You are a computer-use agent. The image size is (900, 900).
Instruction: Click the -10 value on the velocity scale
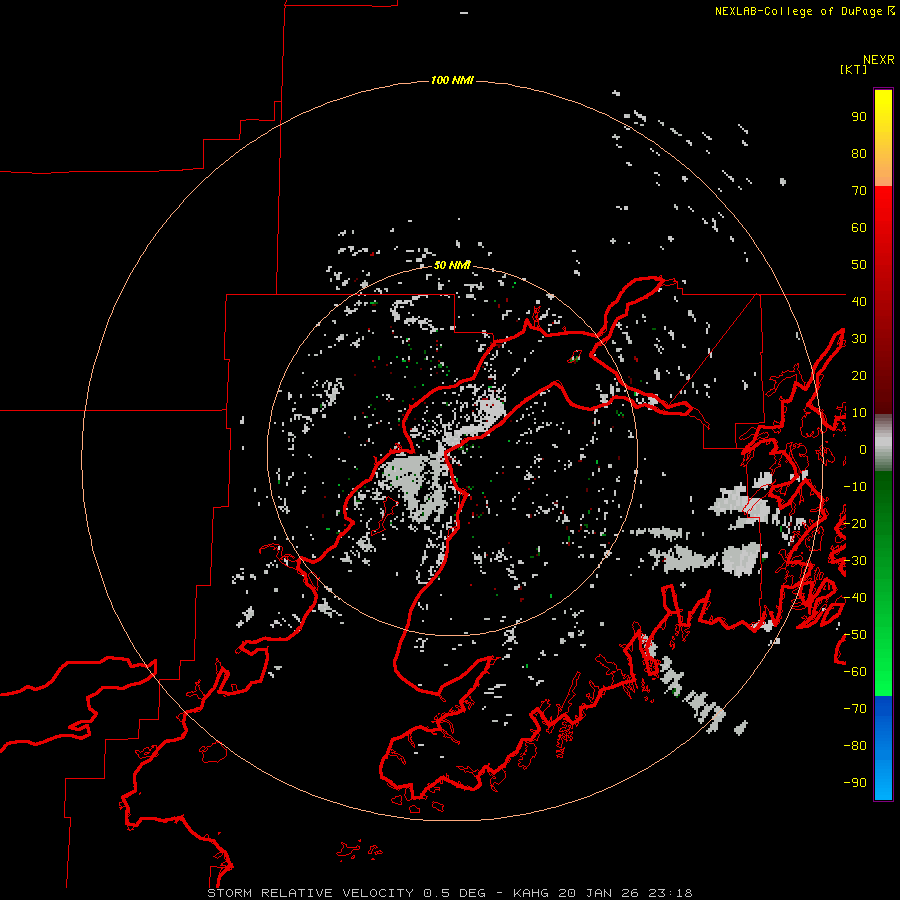(x=855, y=487)
